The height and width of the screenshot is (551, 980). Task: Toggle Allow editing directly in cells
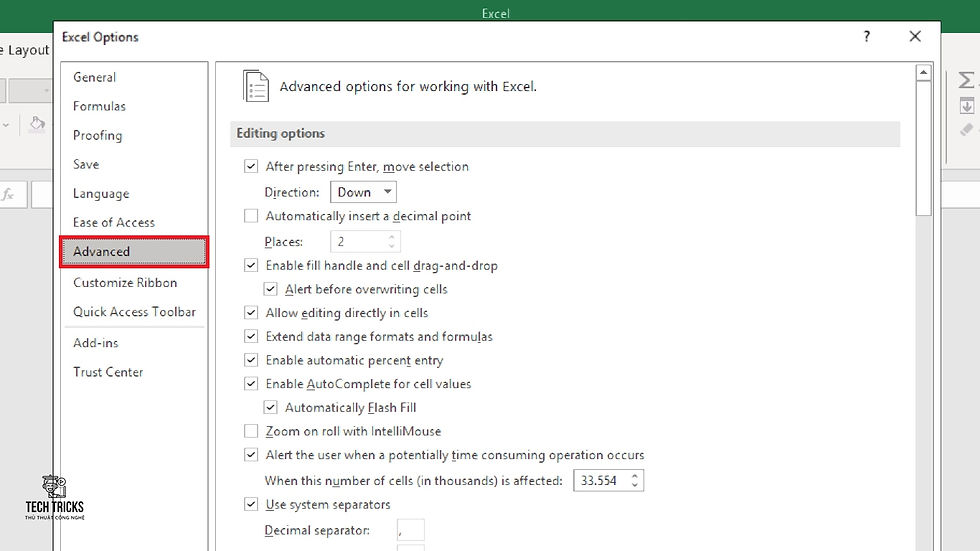pyautogui.click(x=251, y=312)
